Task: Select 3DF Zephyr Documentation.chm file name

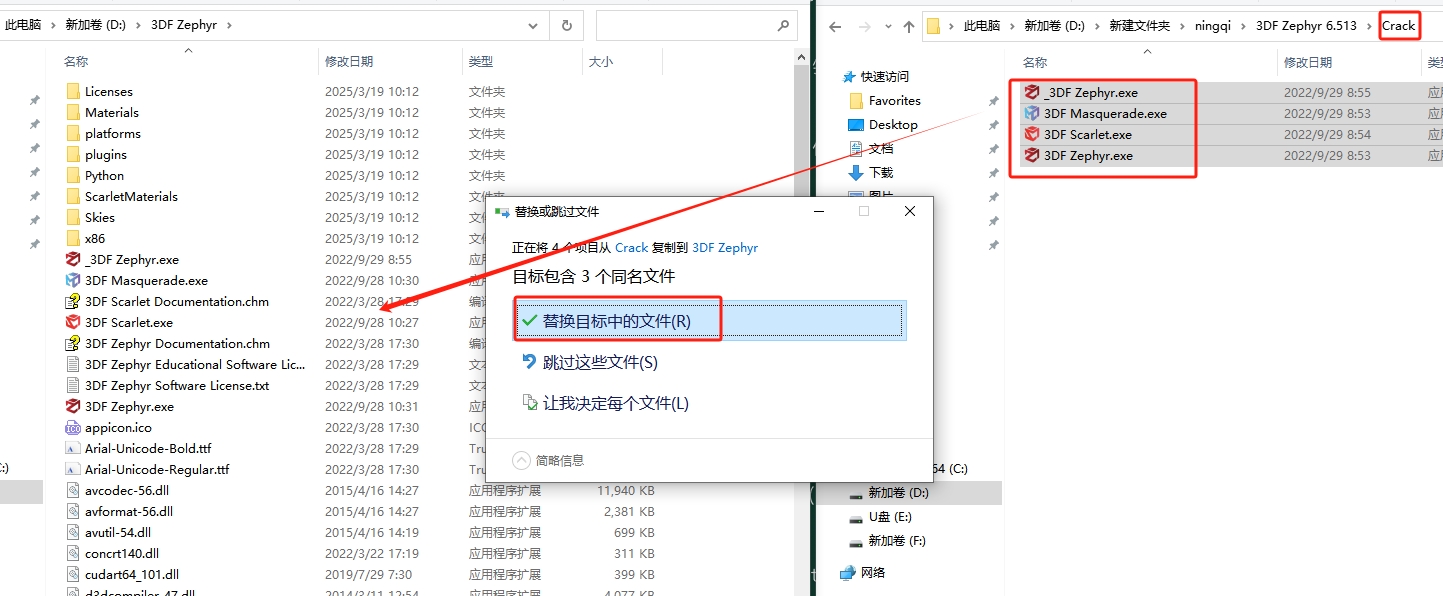Action: (177, 343)
